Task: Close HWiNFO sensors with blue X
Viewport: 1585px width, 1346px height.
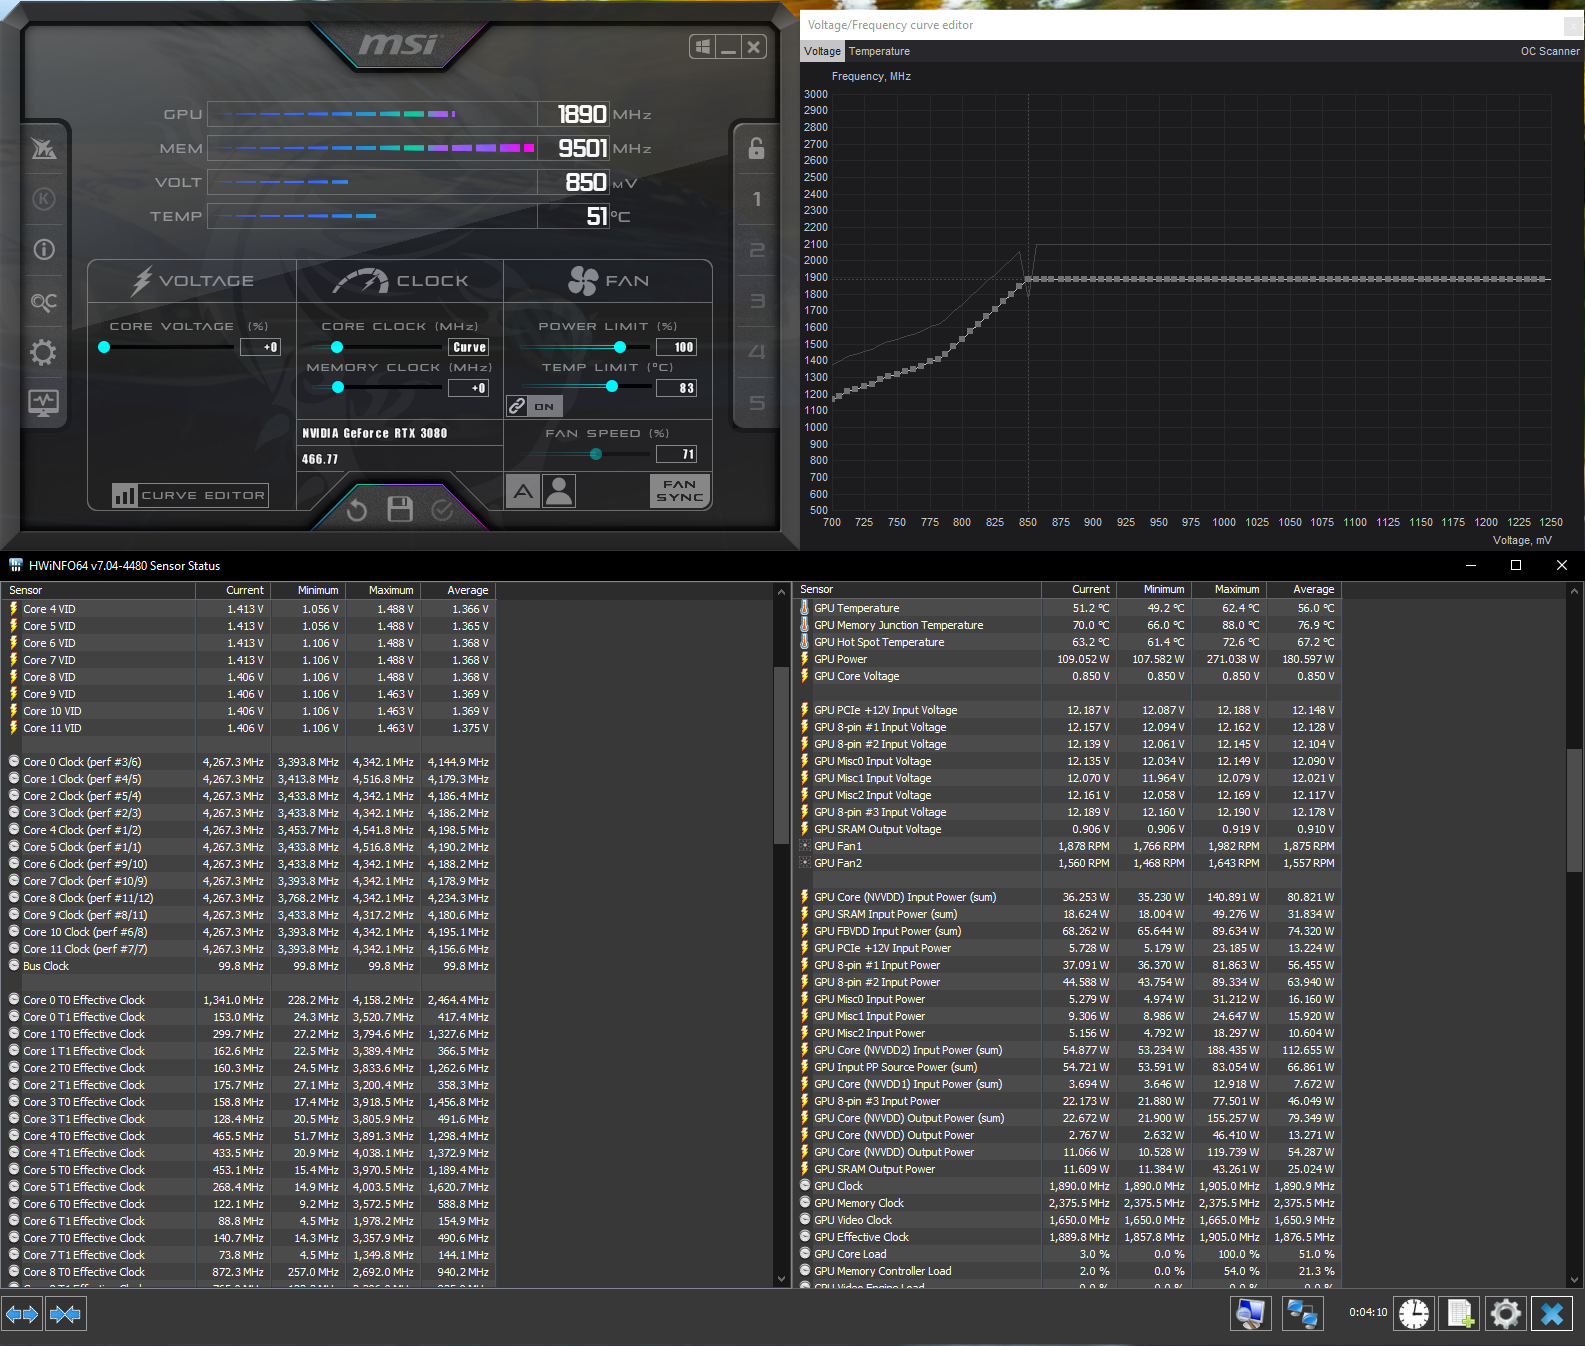Action: click(x=1552, y=1314)
